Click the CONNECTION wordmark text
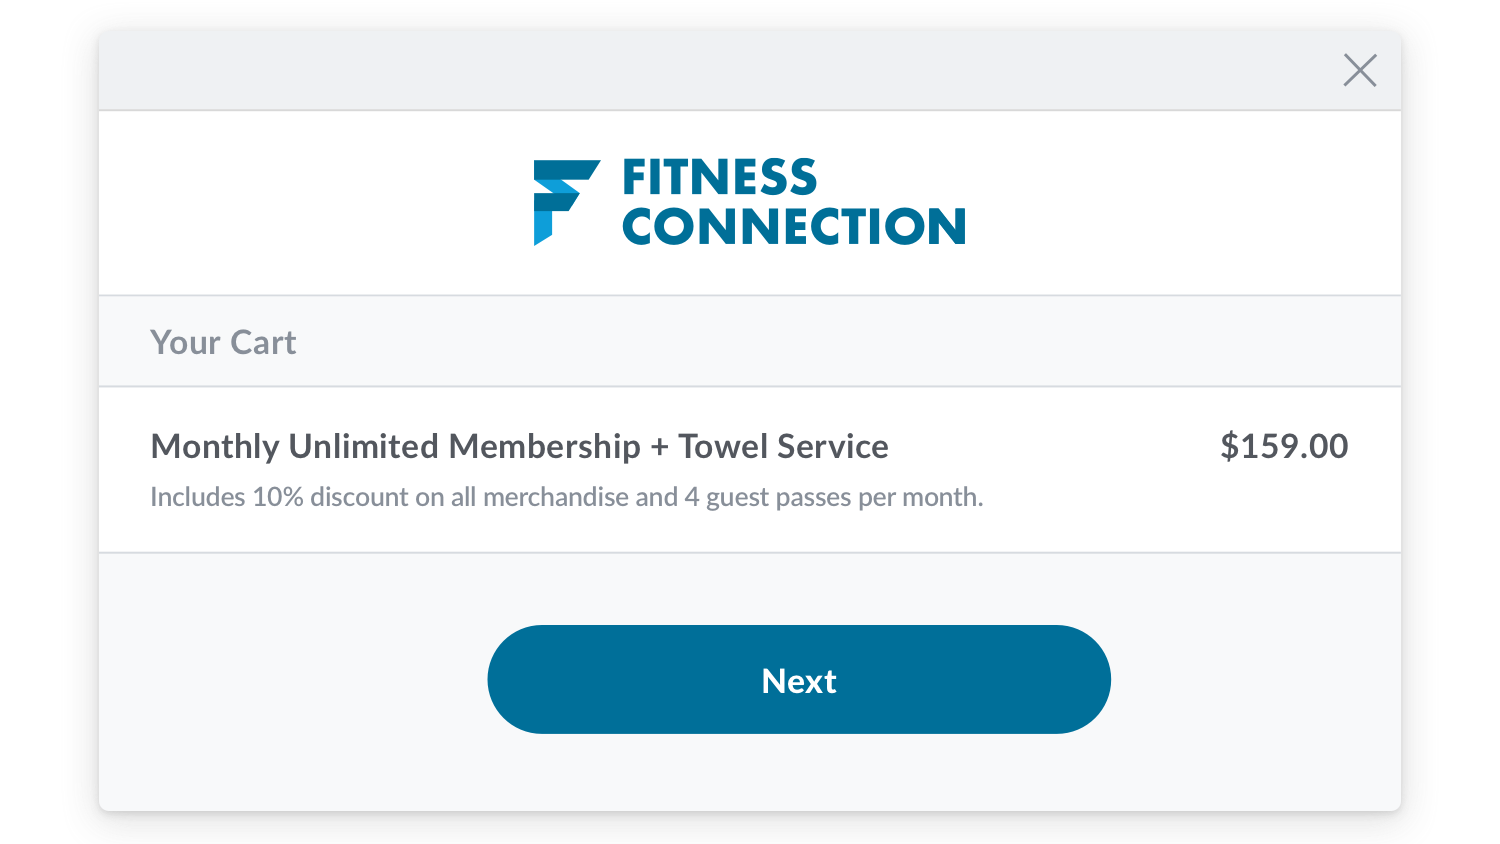1500x844 pixels. (794, 227)
